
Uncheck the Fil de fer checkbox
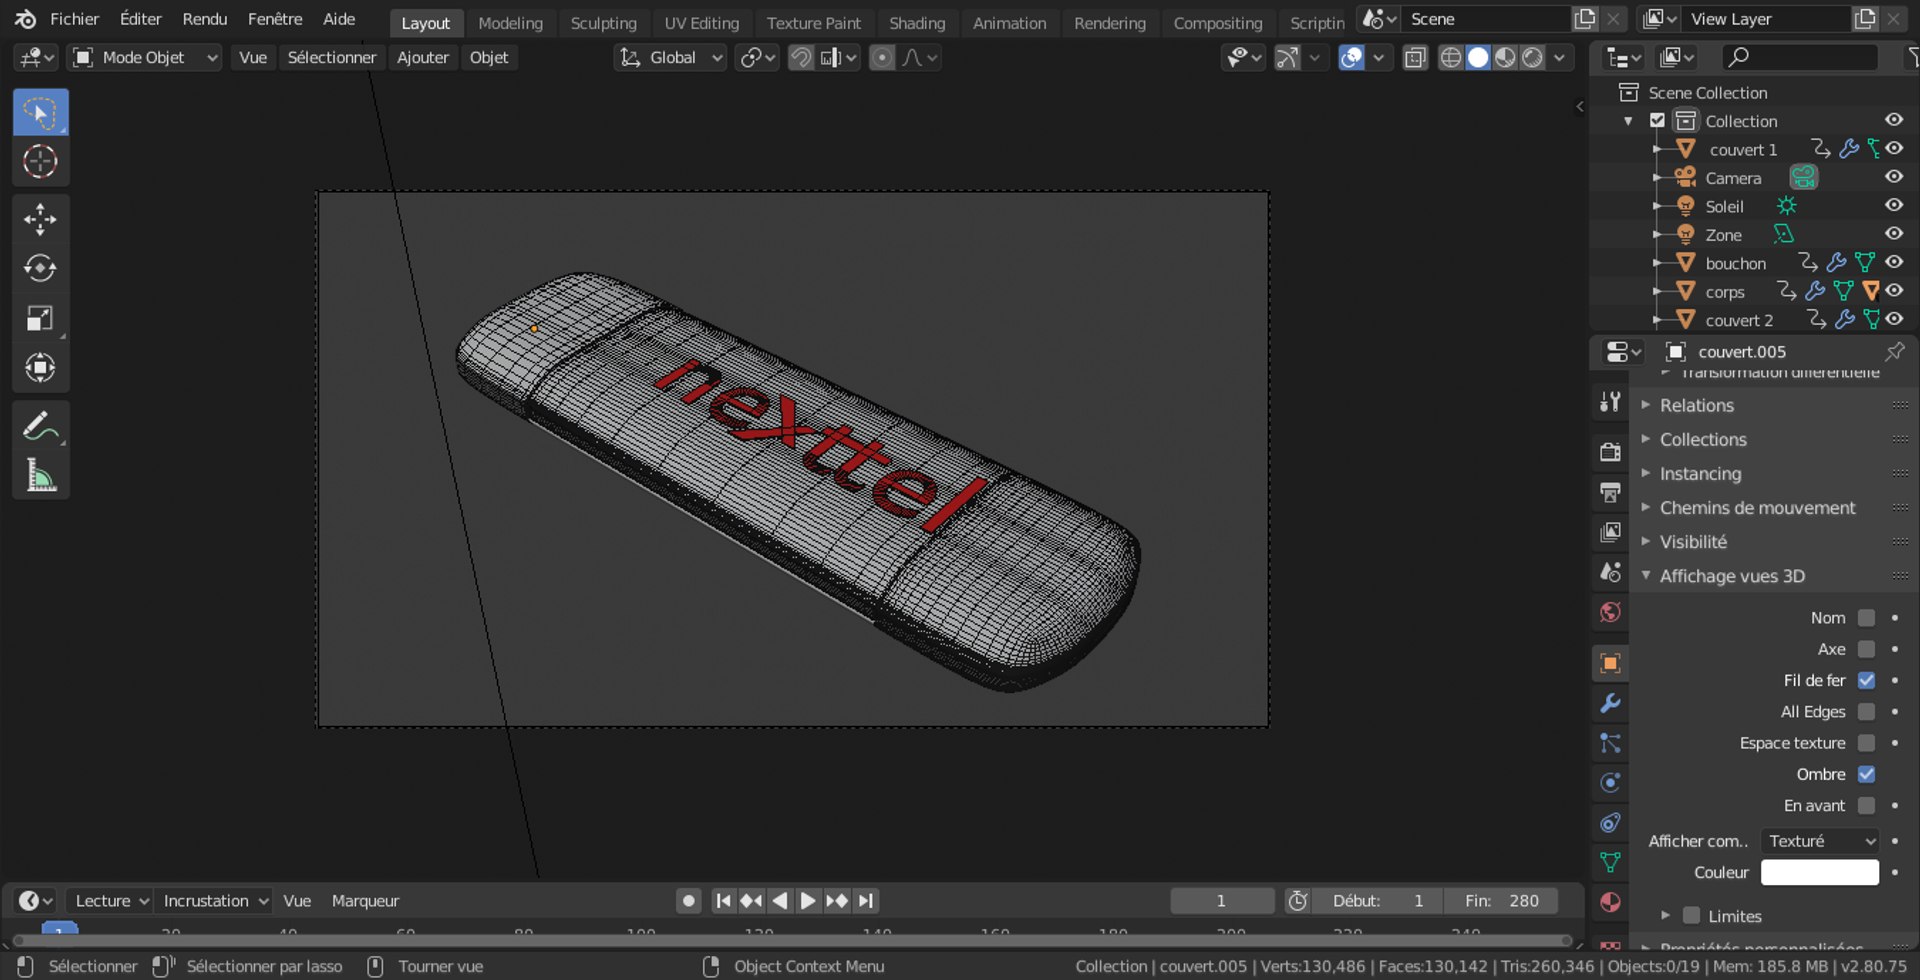coord(1866,680)
